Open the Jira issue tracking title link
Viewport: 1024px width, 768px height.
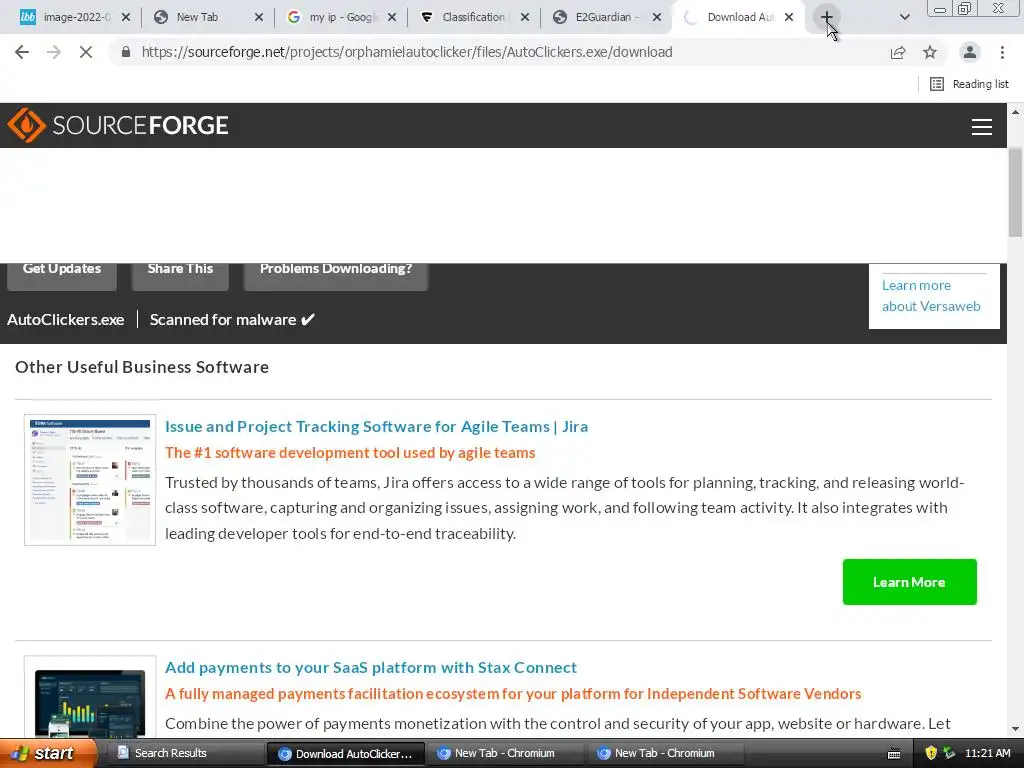tap(376, 426)
